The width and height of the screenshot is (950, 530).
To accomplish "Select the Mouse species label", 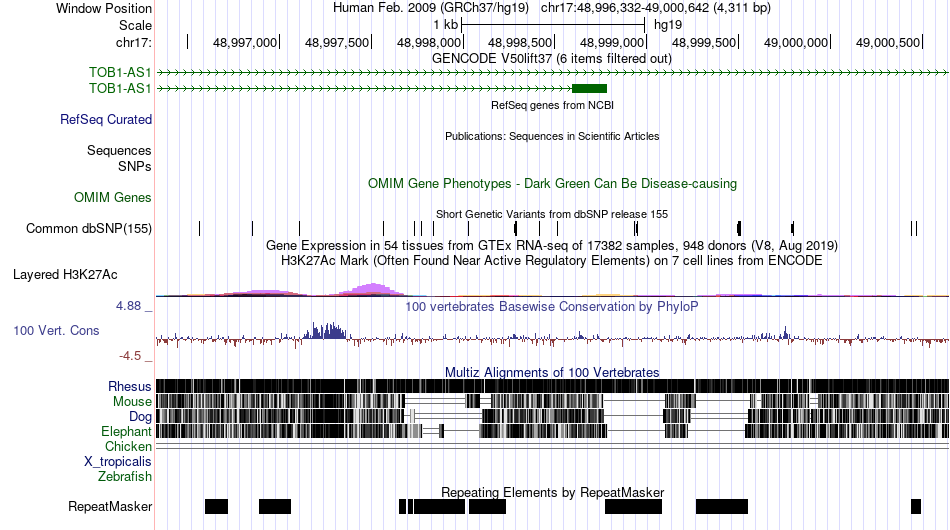I will [132, 402].
